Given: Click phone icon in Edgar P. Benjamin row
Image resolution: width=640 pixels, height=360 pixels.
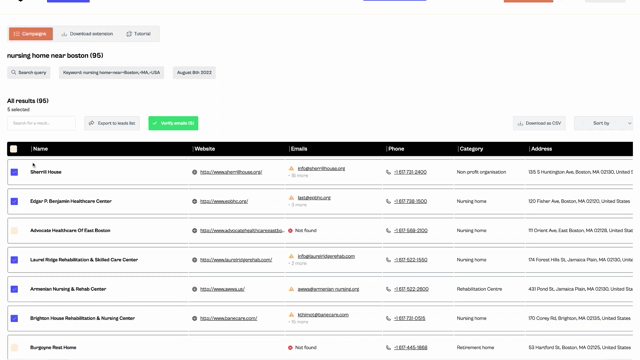Looking at the screenshot, I should coord(388,201).
